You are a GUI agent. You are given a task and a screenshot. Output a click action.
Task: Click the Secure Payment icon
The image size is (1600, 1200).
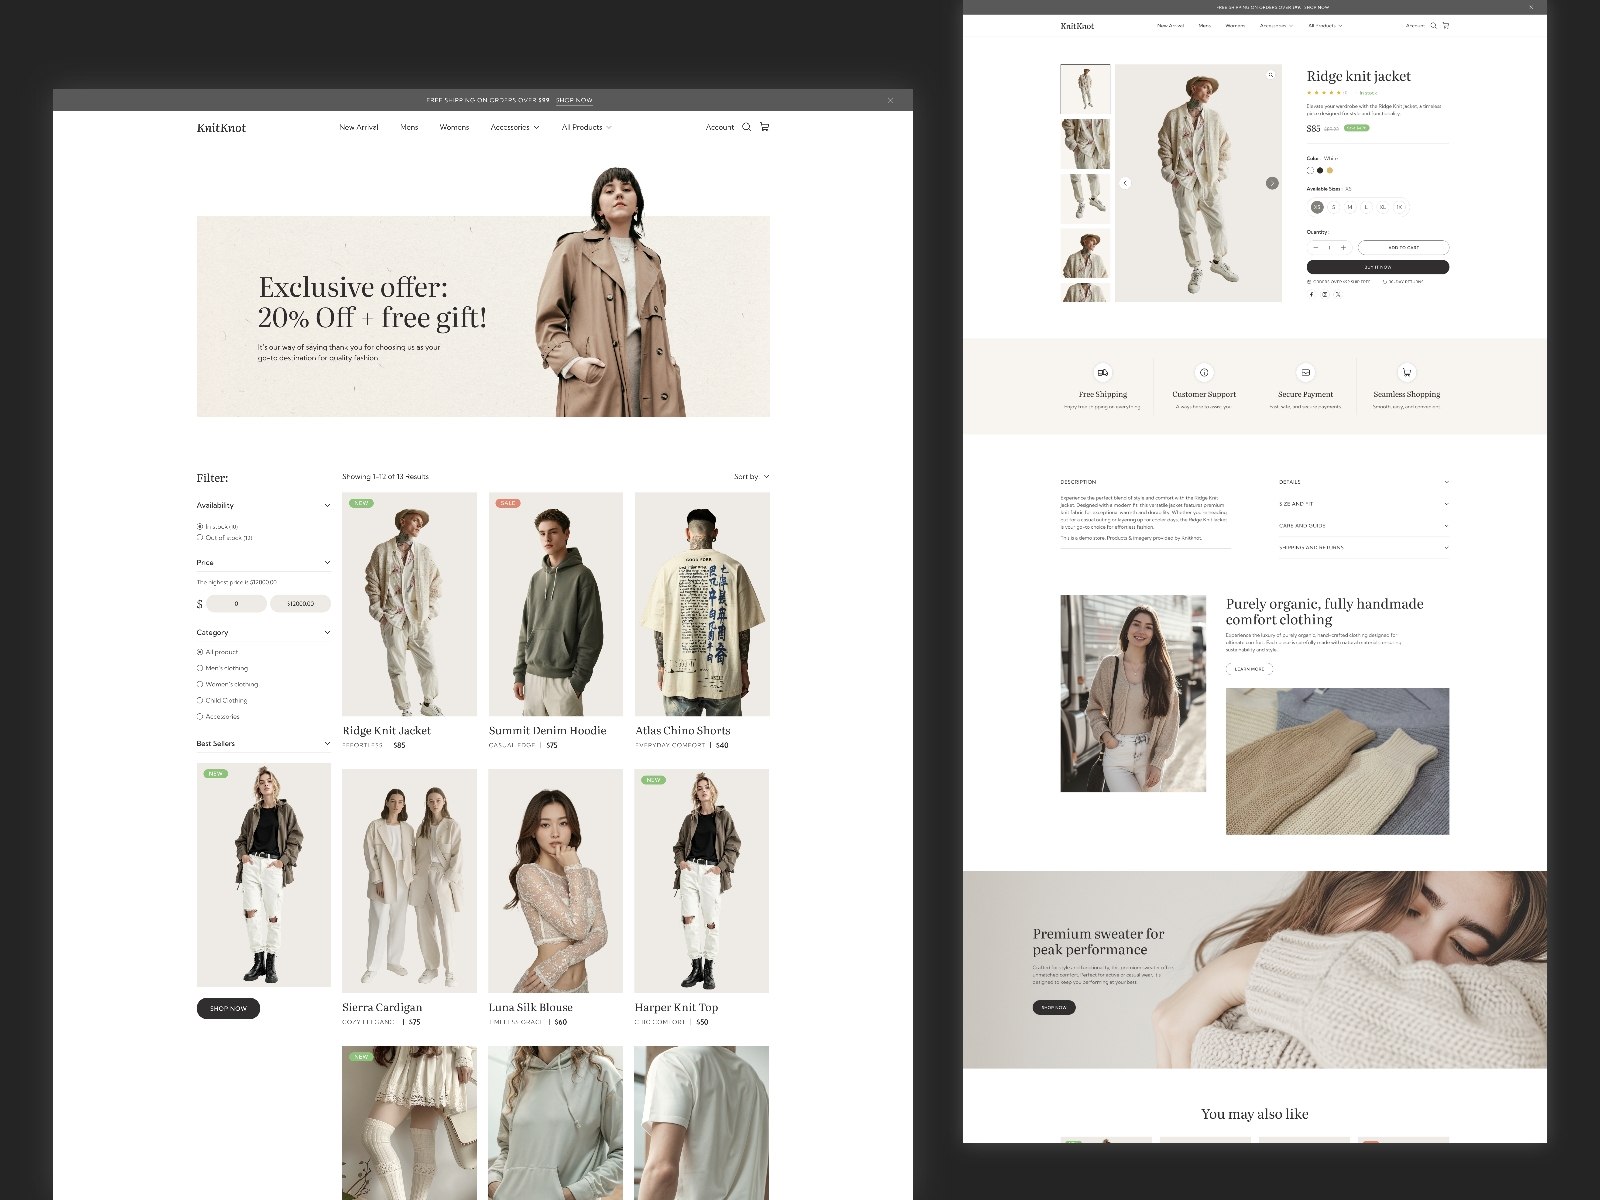1307,371
